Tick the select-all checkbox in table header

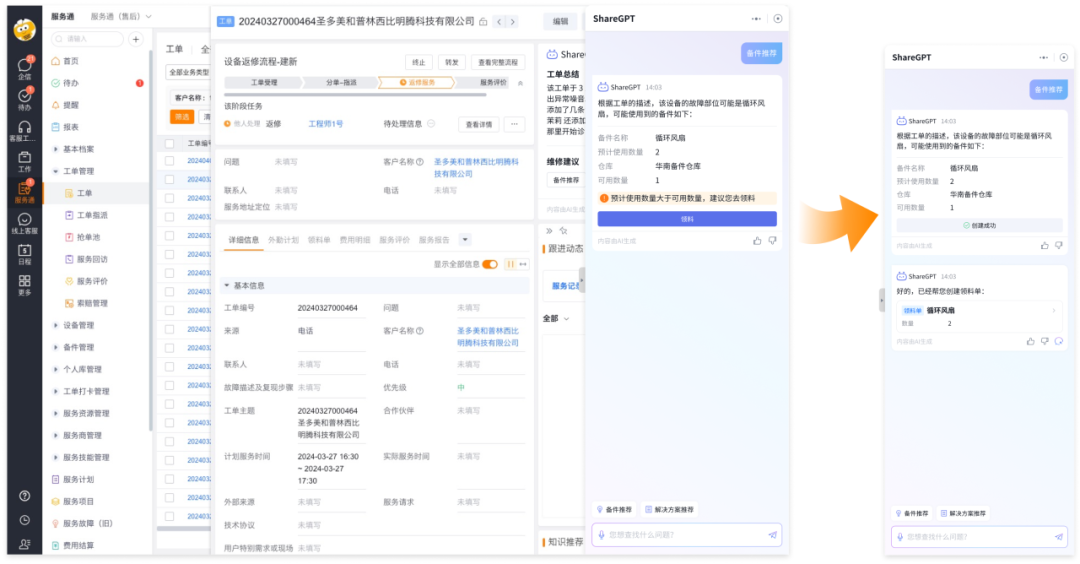click(x=169, y=144)
